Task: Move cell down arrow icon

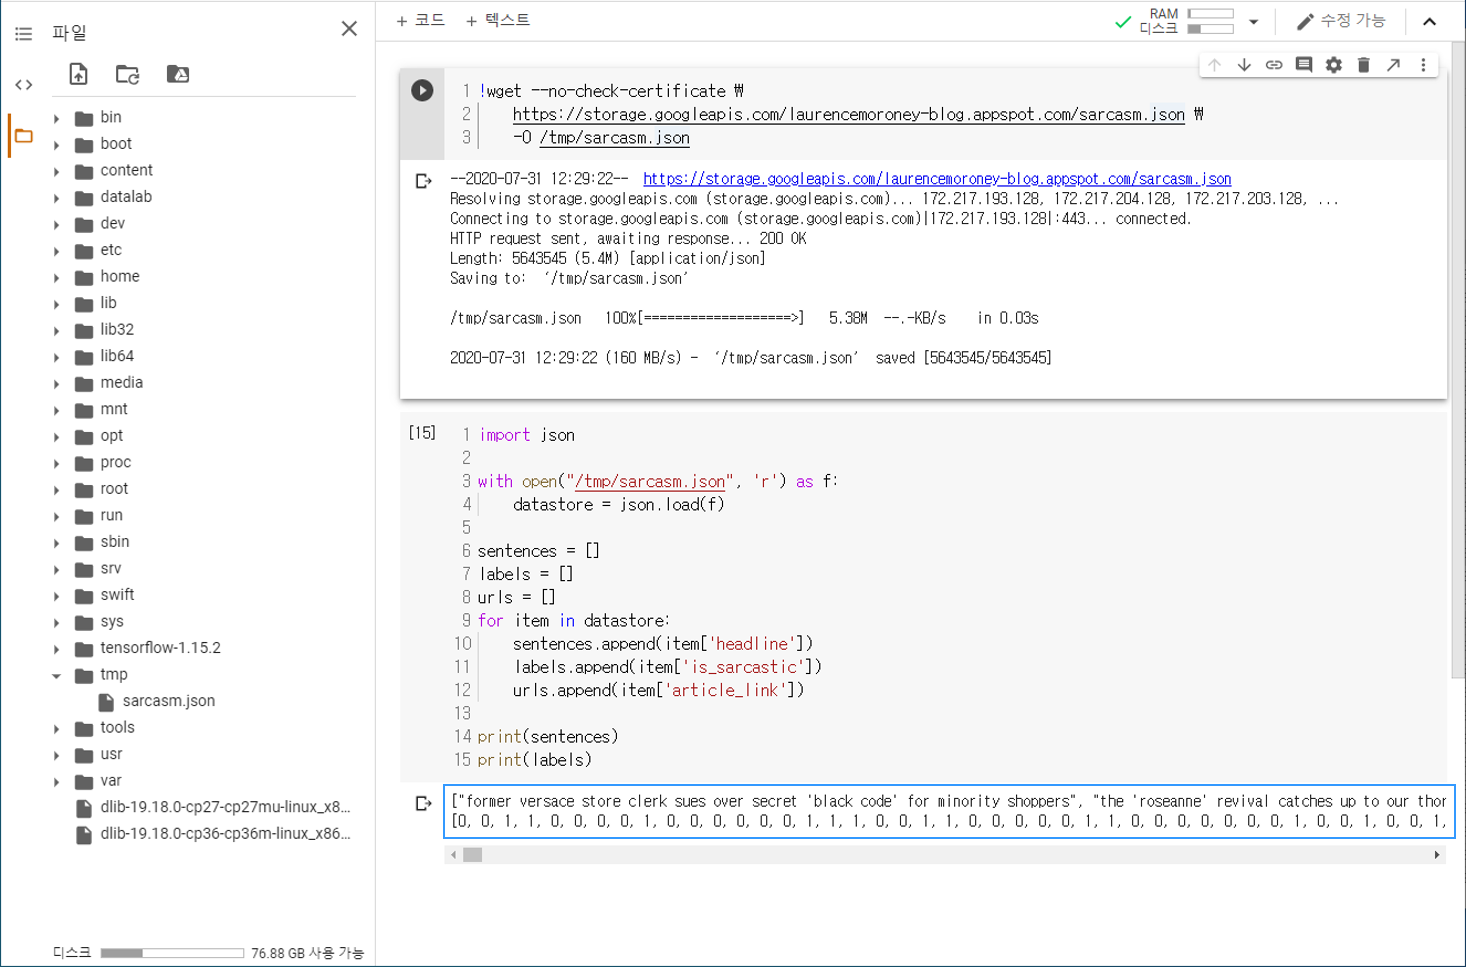Action: (1244, 65)
